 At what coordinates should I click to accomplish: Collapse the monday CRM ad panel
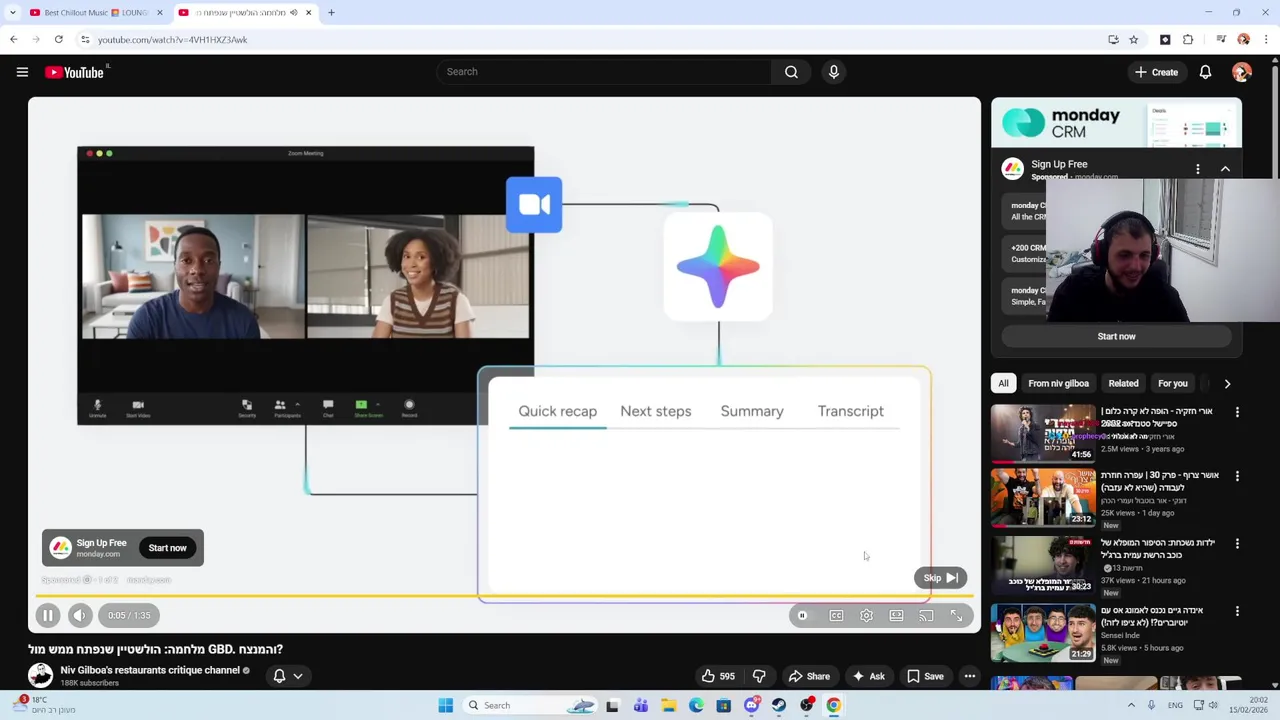[x=1225, y=169]
